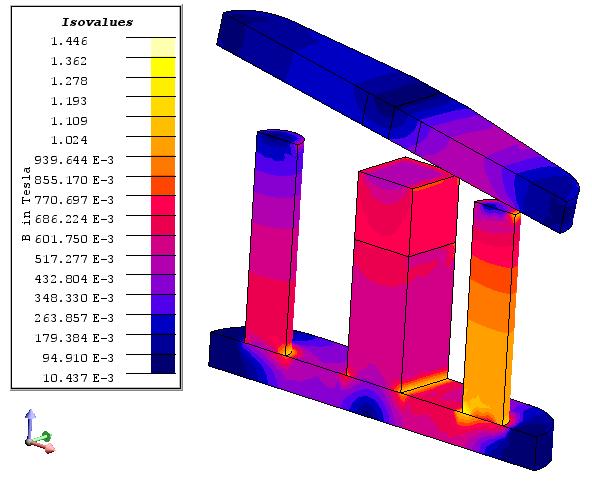592x490 pixels.
Task: Click the 'B in Tesla' axis label
Action: (x=26, y=204)
